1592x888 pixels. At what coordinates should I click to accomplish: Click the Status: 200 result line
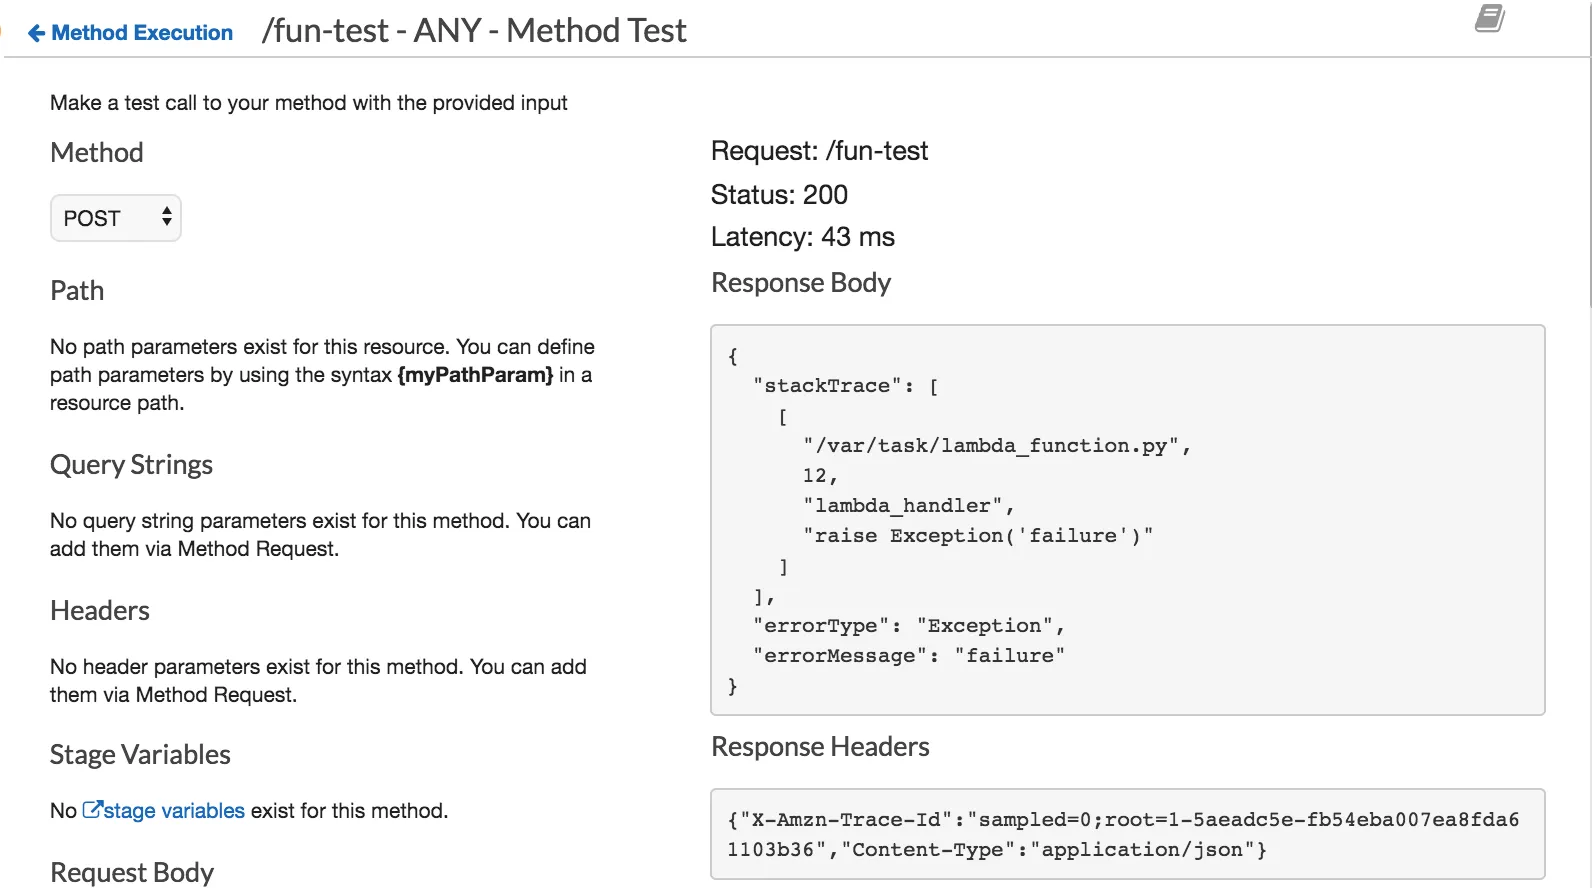[779, 195]
